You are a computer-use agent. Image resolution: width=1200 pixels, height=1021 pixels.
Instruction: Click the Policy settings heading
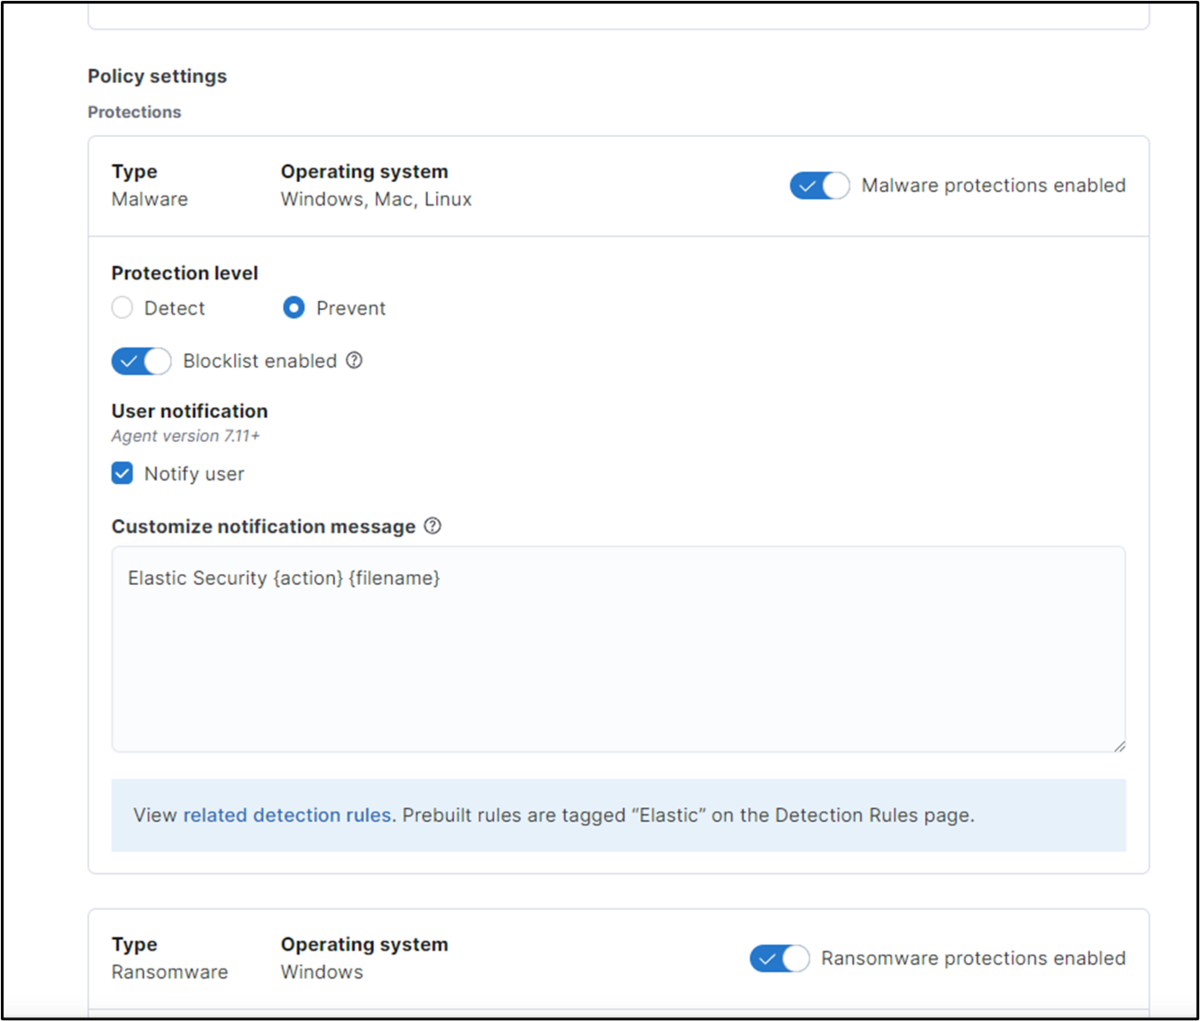[157, 75]
